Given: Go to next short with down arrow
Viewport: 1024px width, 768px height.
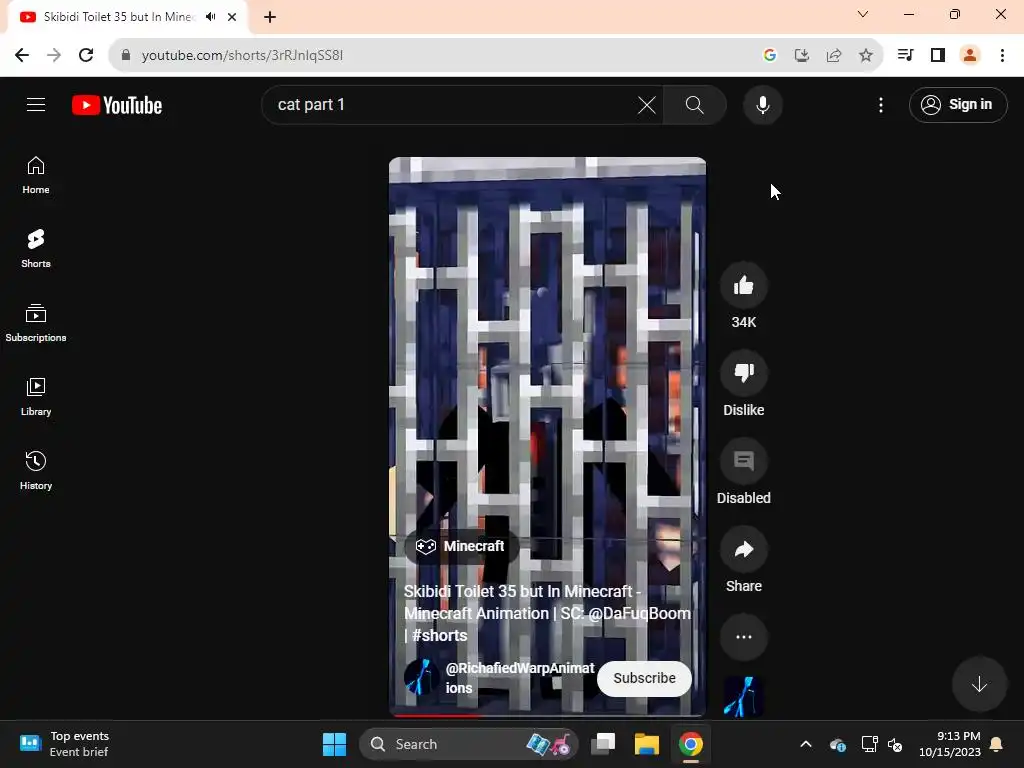Looking at the screenshot, I should [979, 684].
